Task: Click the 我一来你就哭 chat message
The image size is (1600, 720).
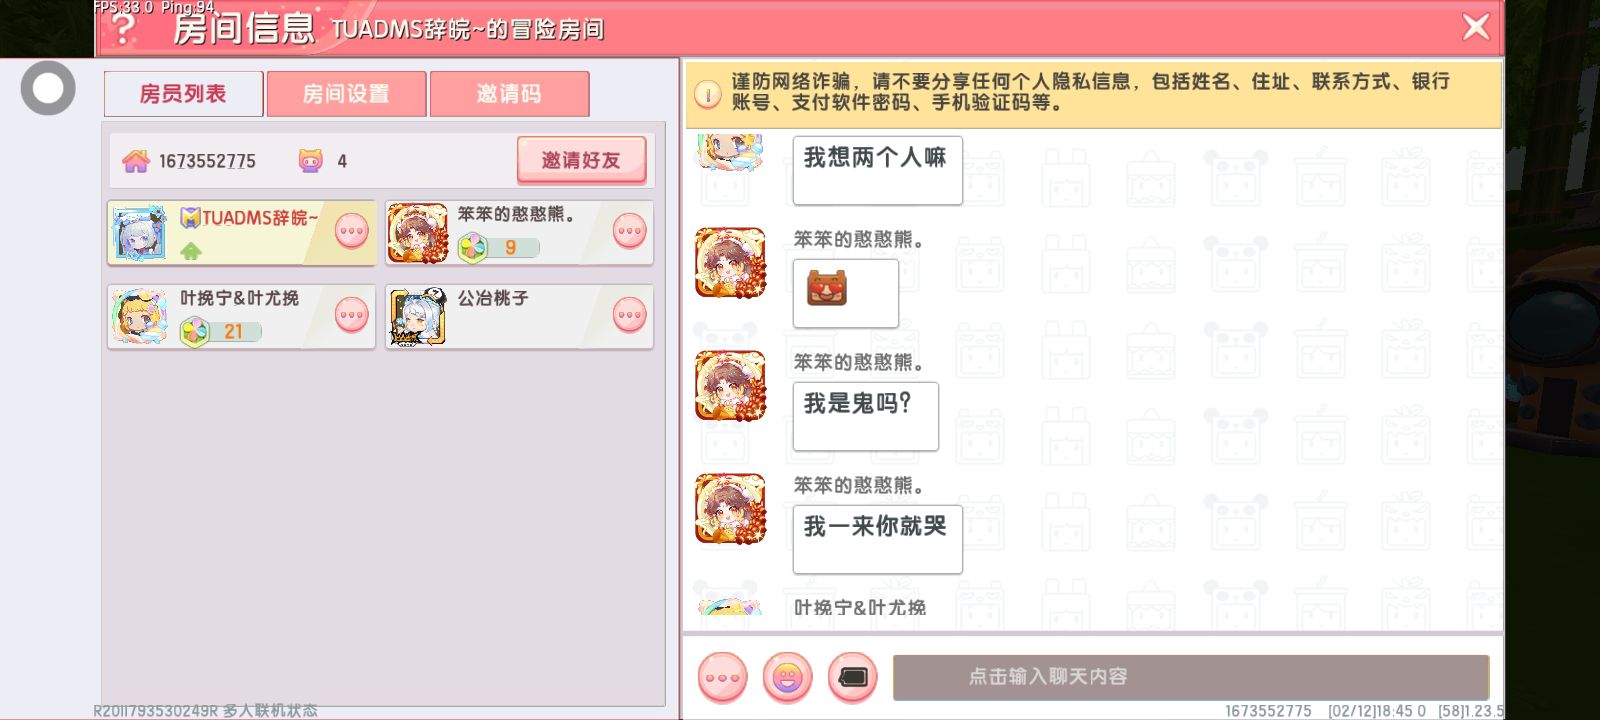Action: [x=878, y=539]
